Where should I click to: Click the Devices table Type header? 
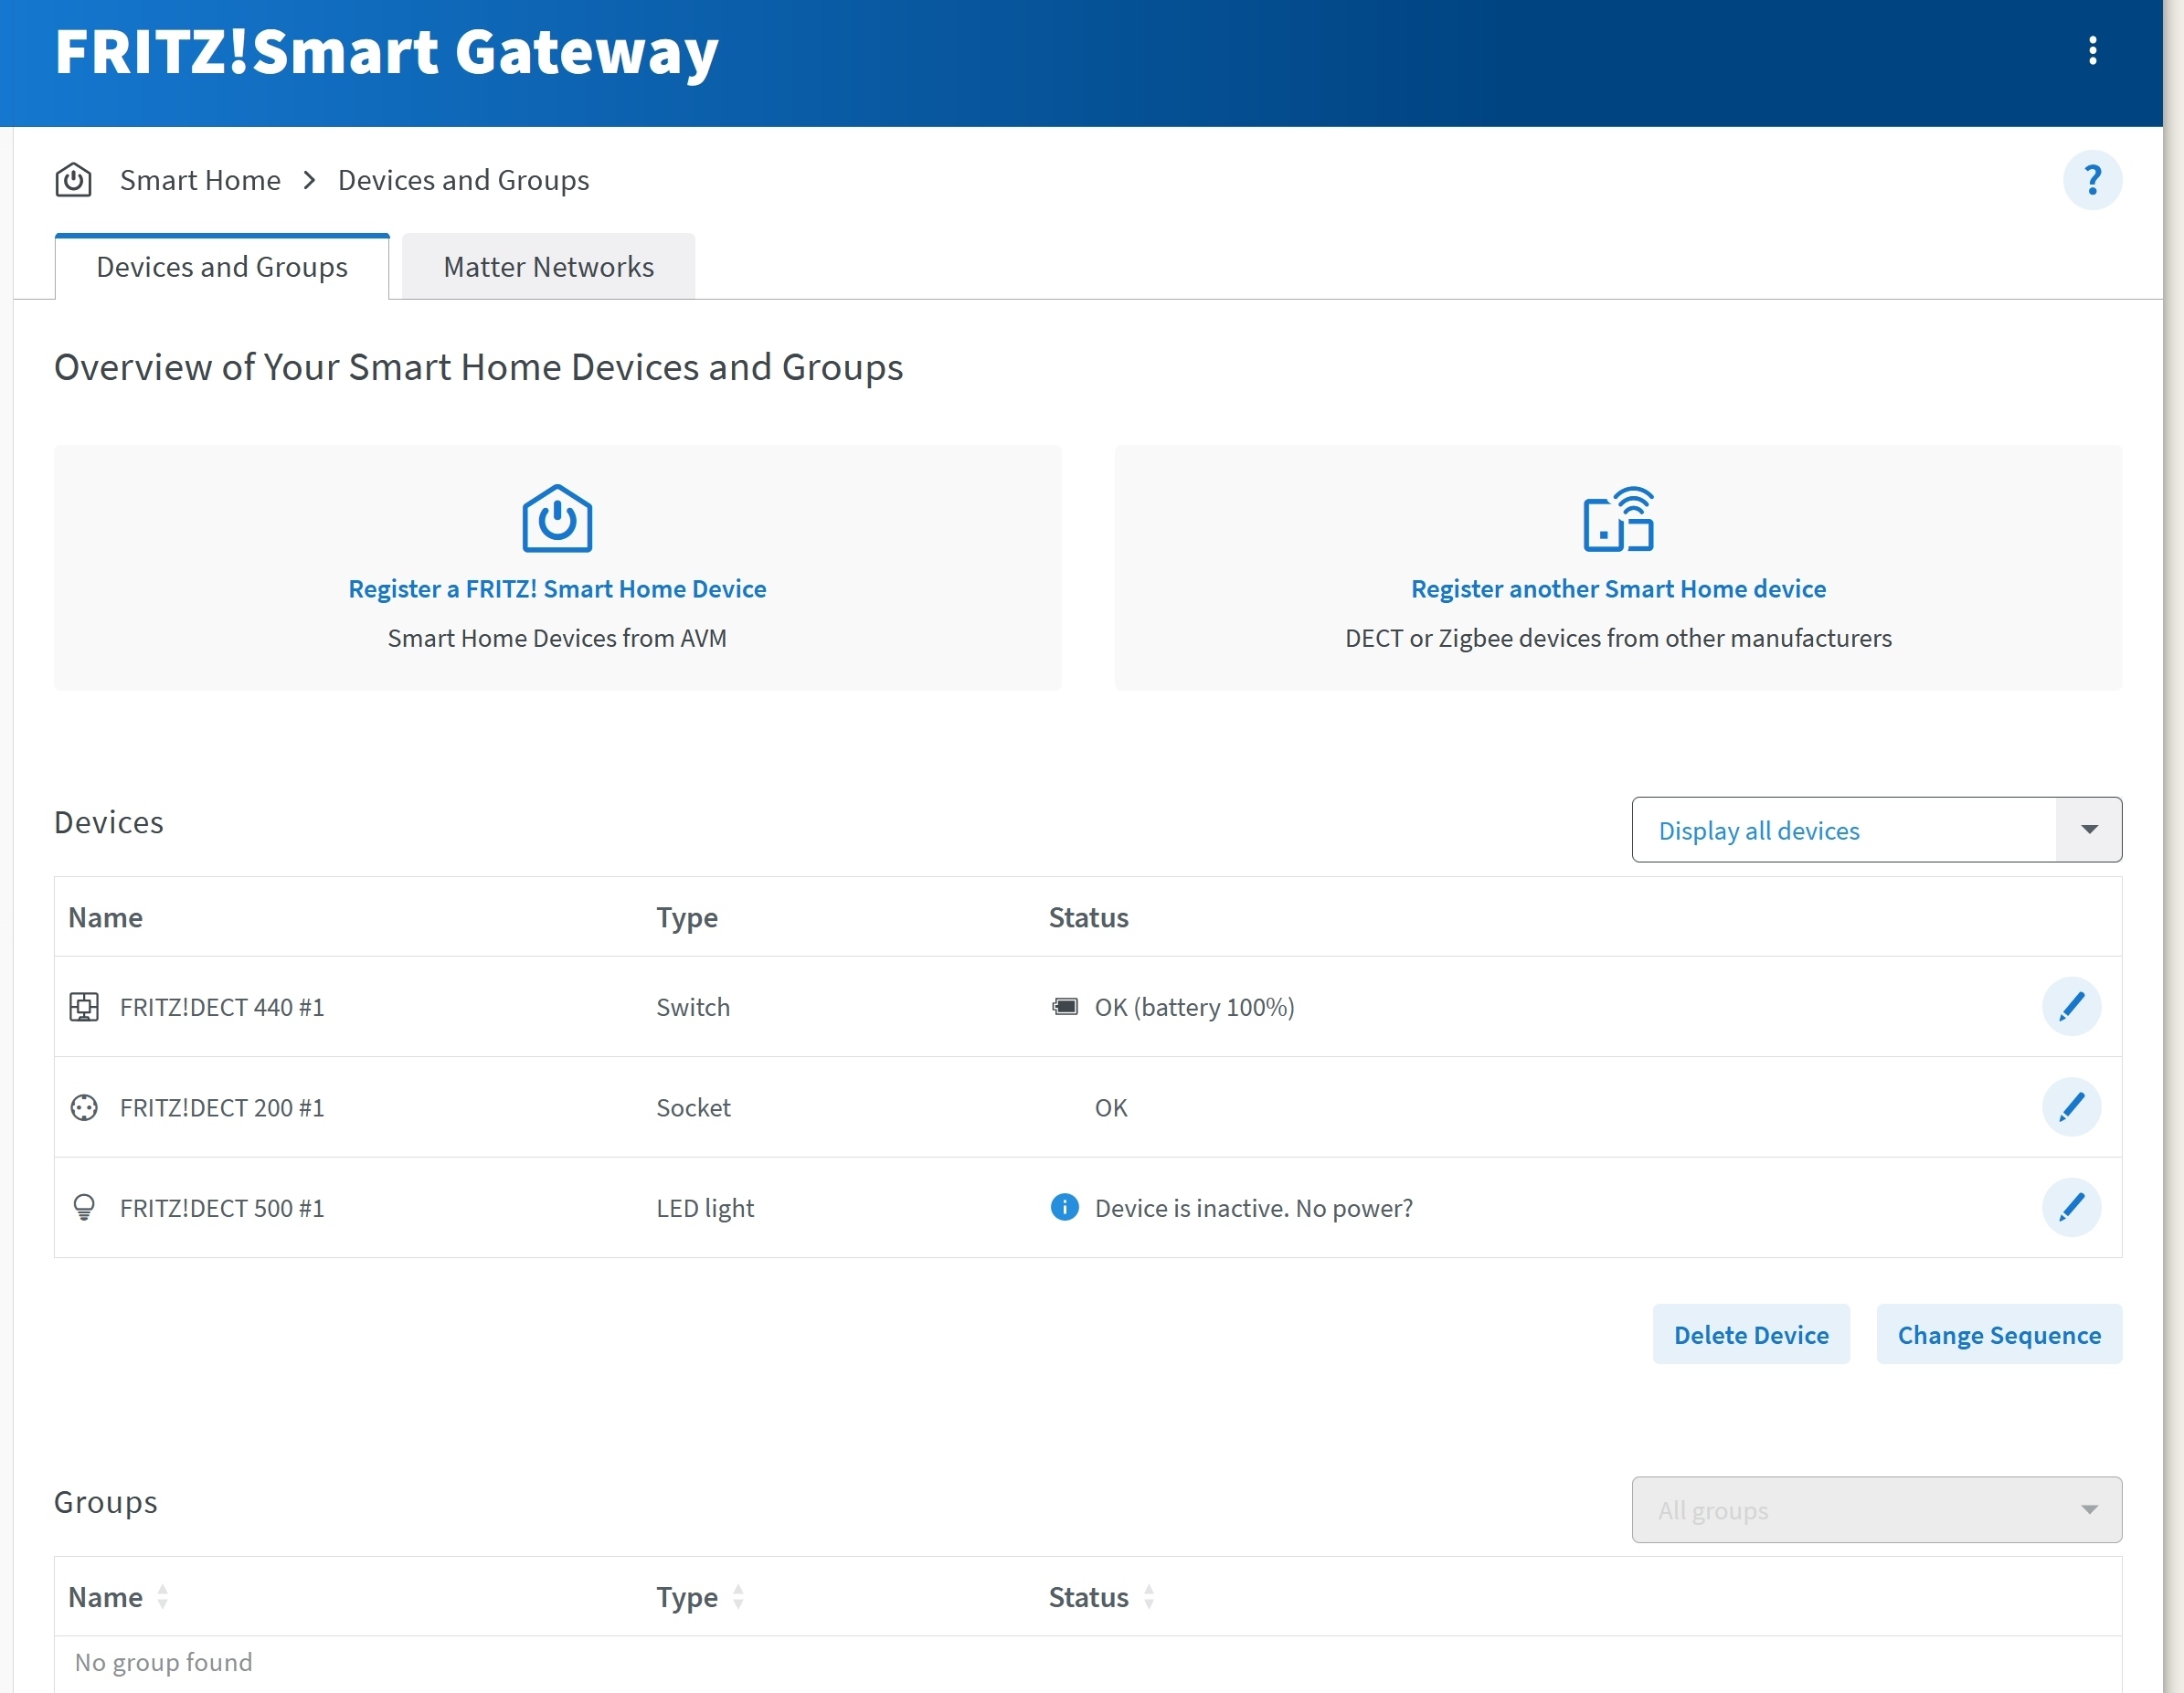pyautogui.click(x=687, y=918)
